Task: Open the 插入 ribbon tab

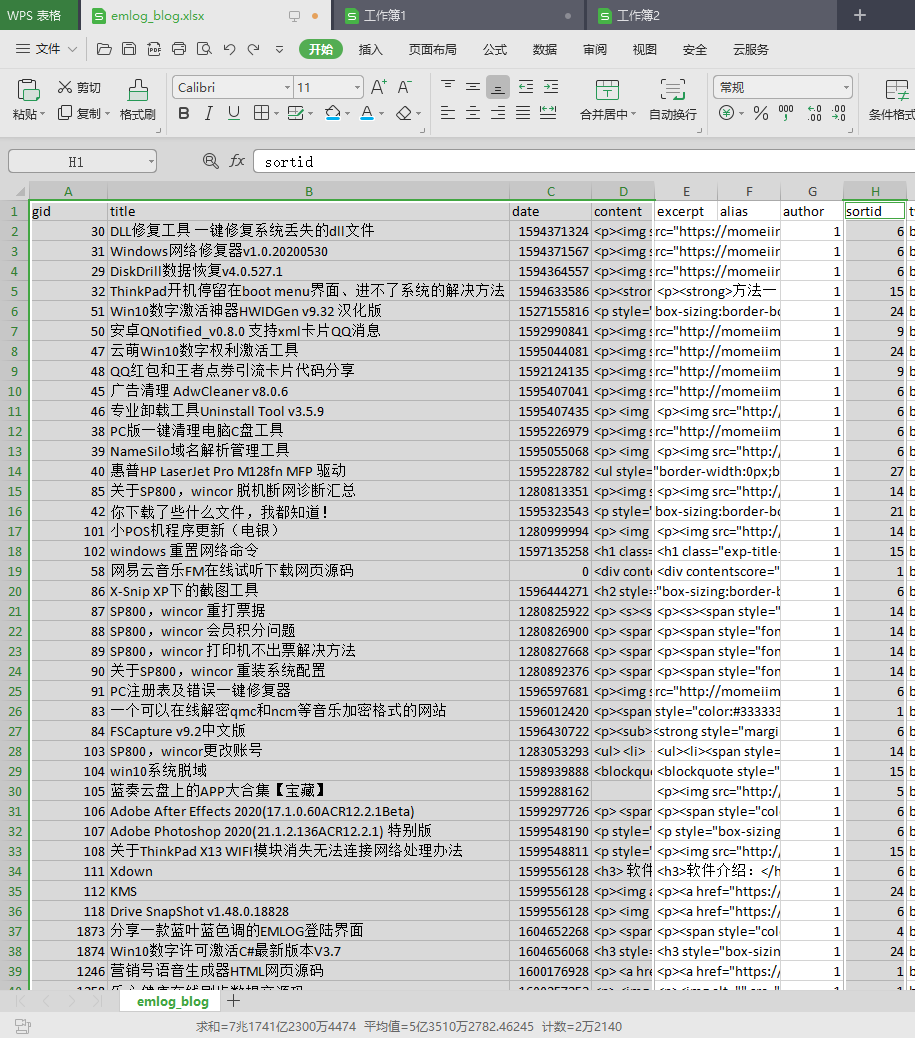Action: point(370,50)
